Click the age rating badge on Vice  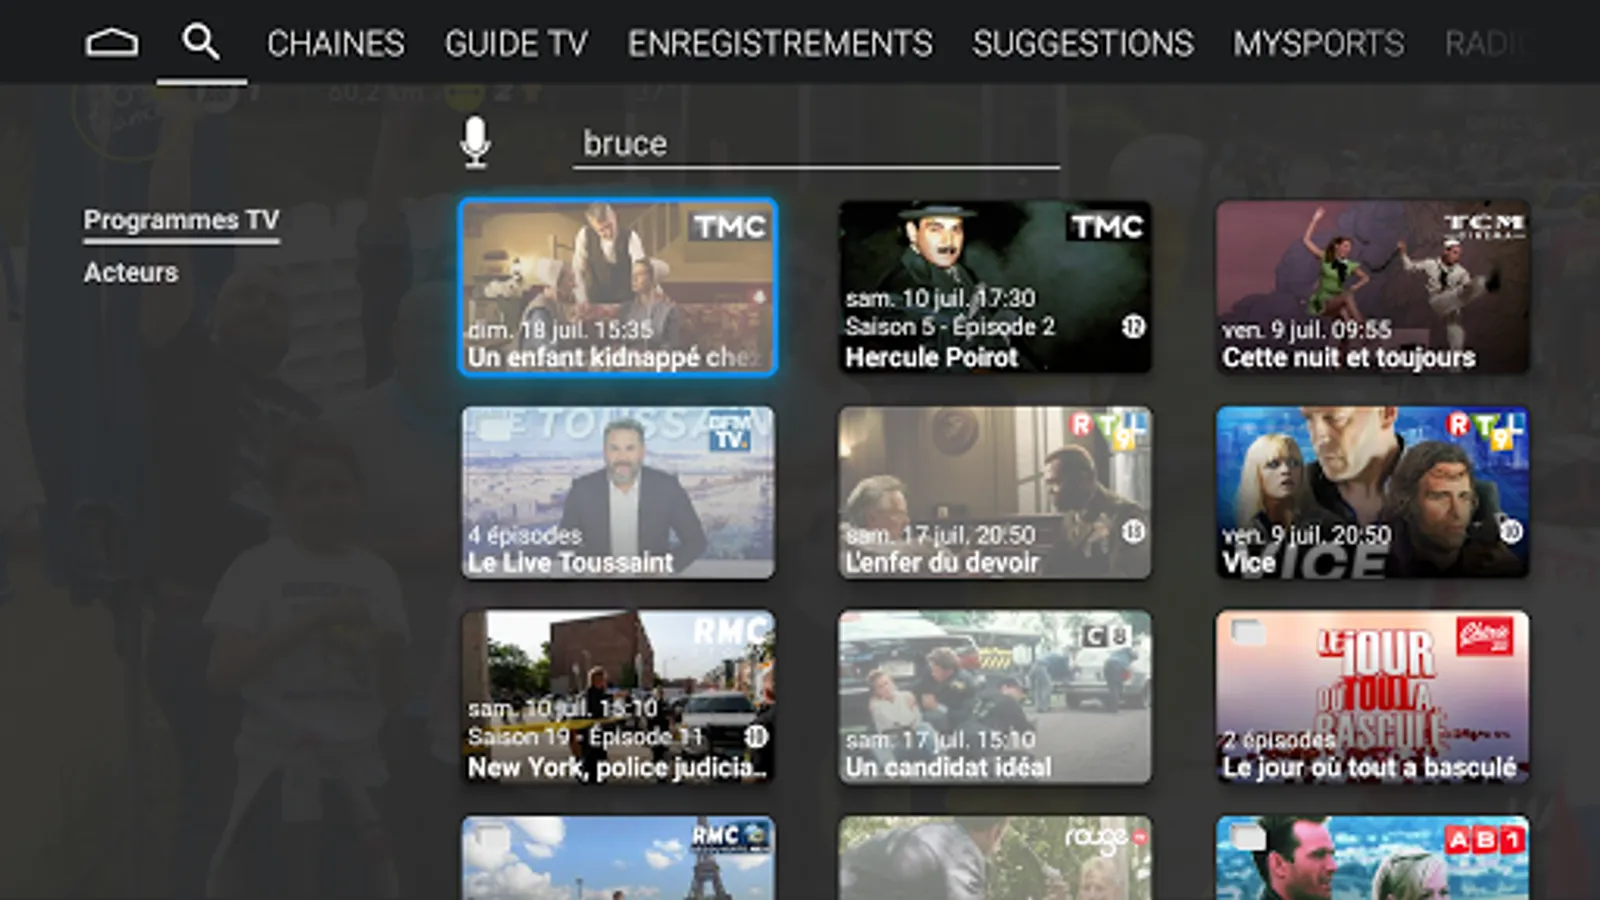click(x=1510, y=532)
